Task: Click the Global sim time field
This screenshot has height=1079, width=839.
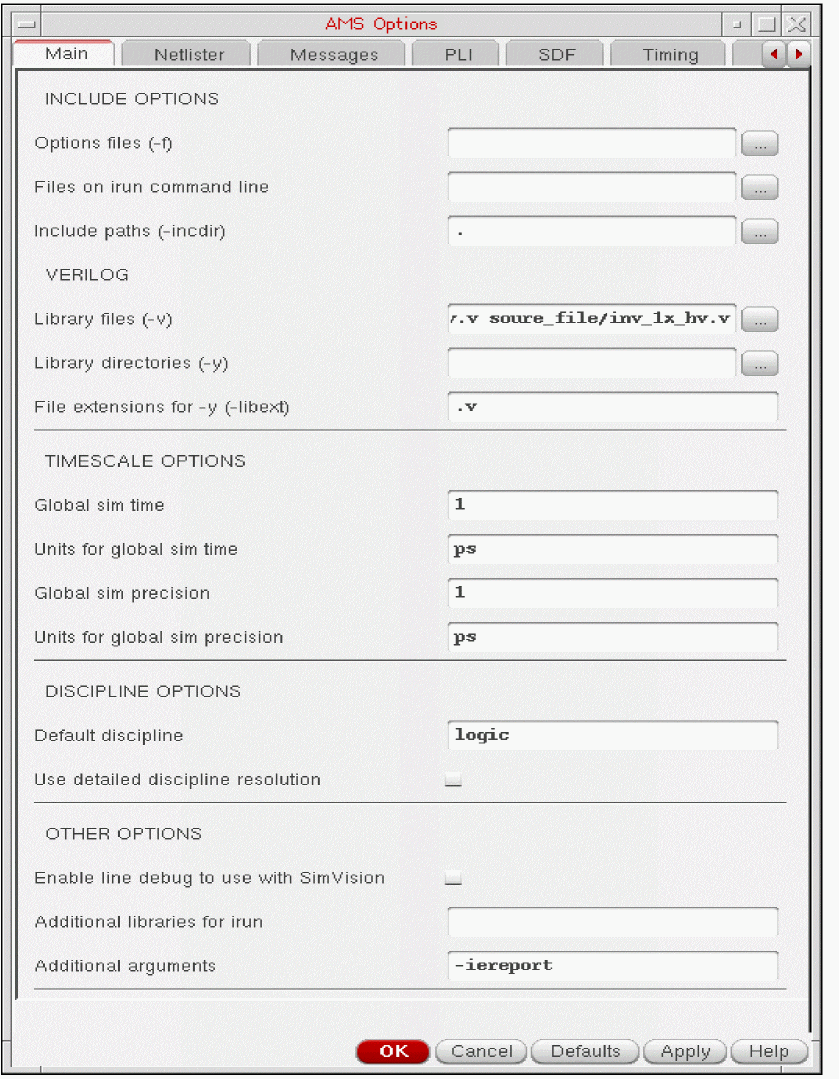Action: [x=613, y=505]
